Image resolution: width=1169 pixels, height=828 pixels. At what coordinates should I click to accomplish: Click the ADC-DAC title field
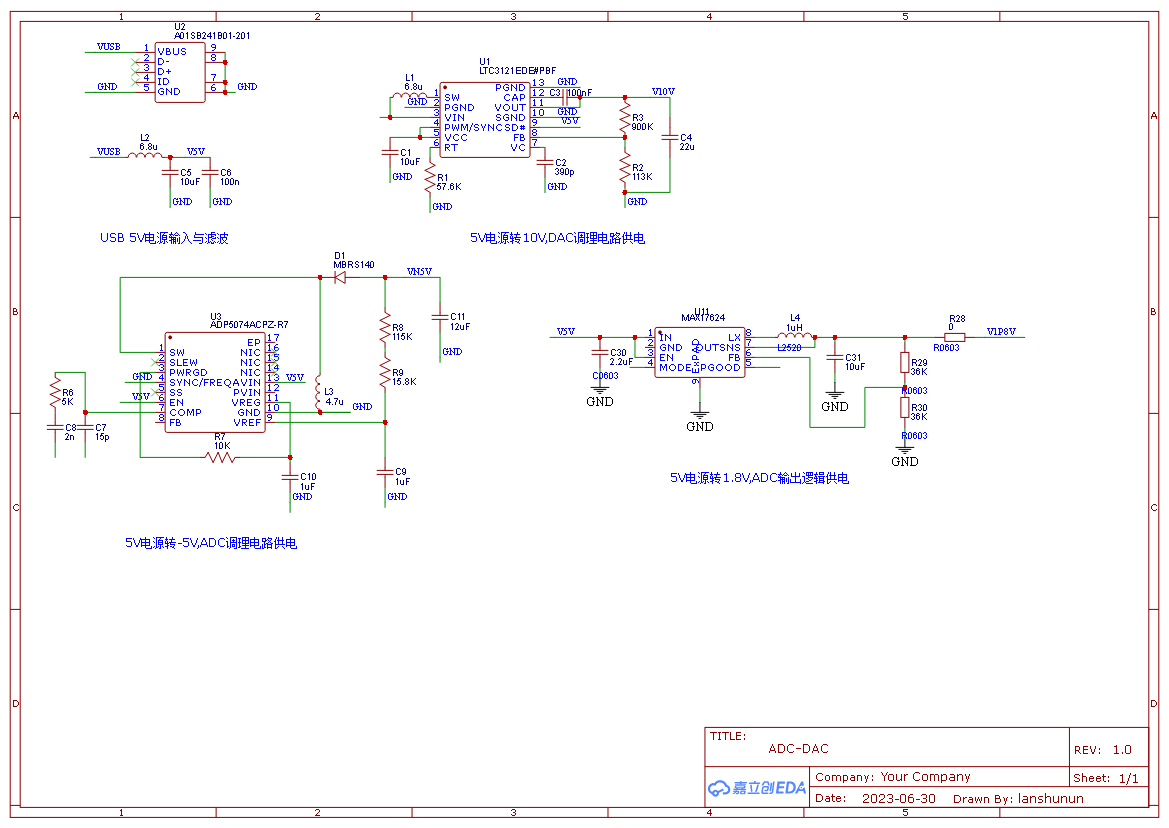pos(798,749)
